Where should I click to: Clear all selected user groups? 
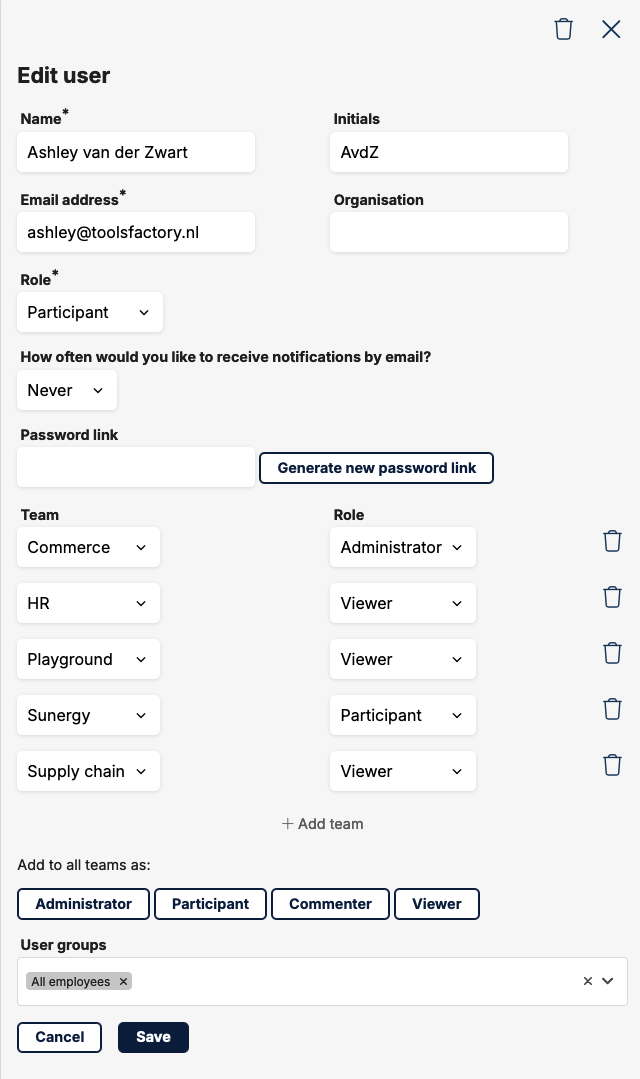588,981
